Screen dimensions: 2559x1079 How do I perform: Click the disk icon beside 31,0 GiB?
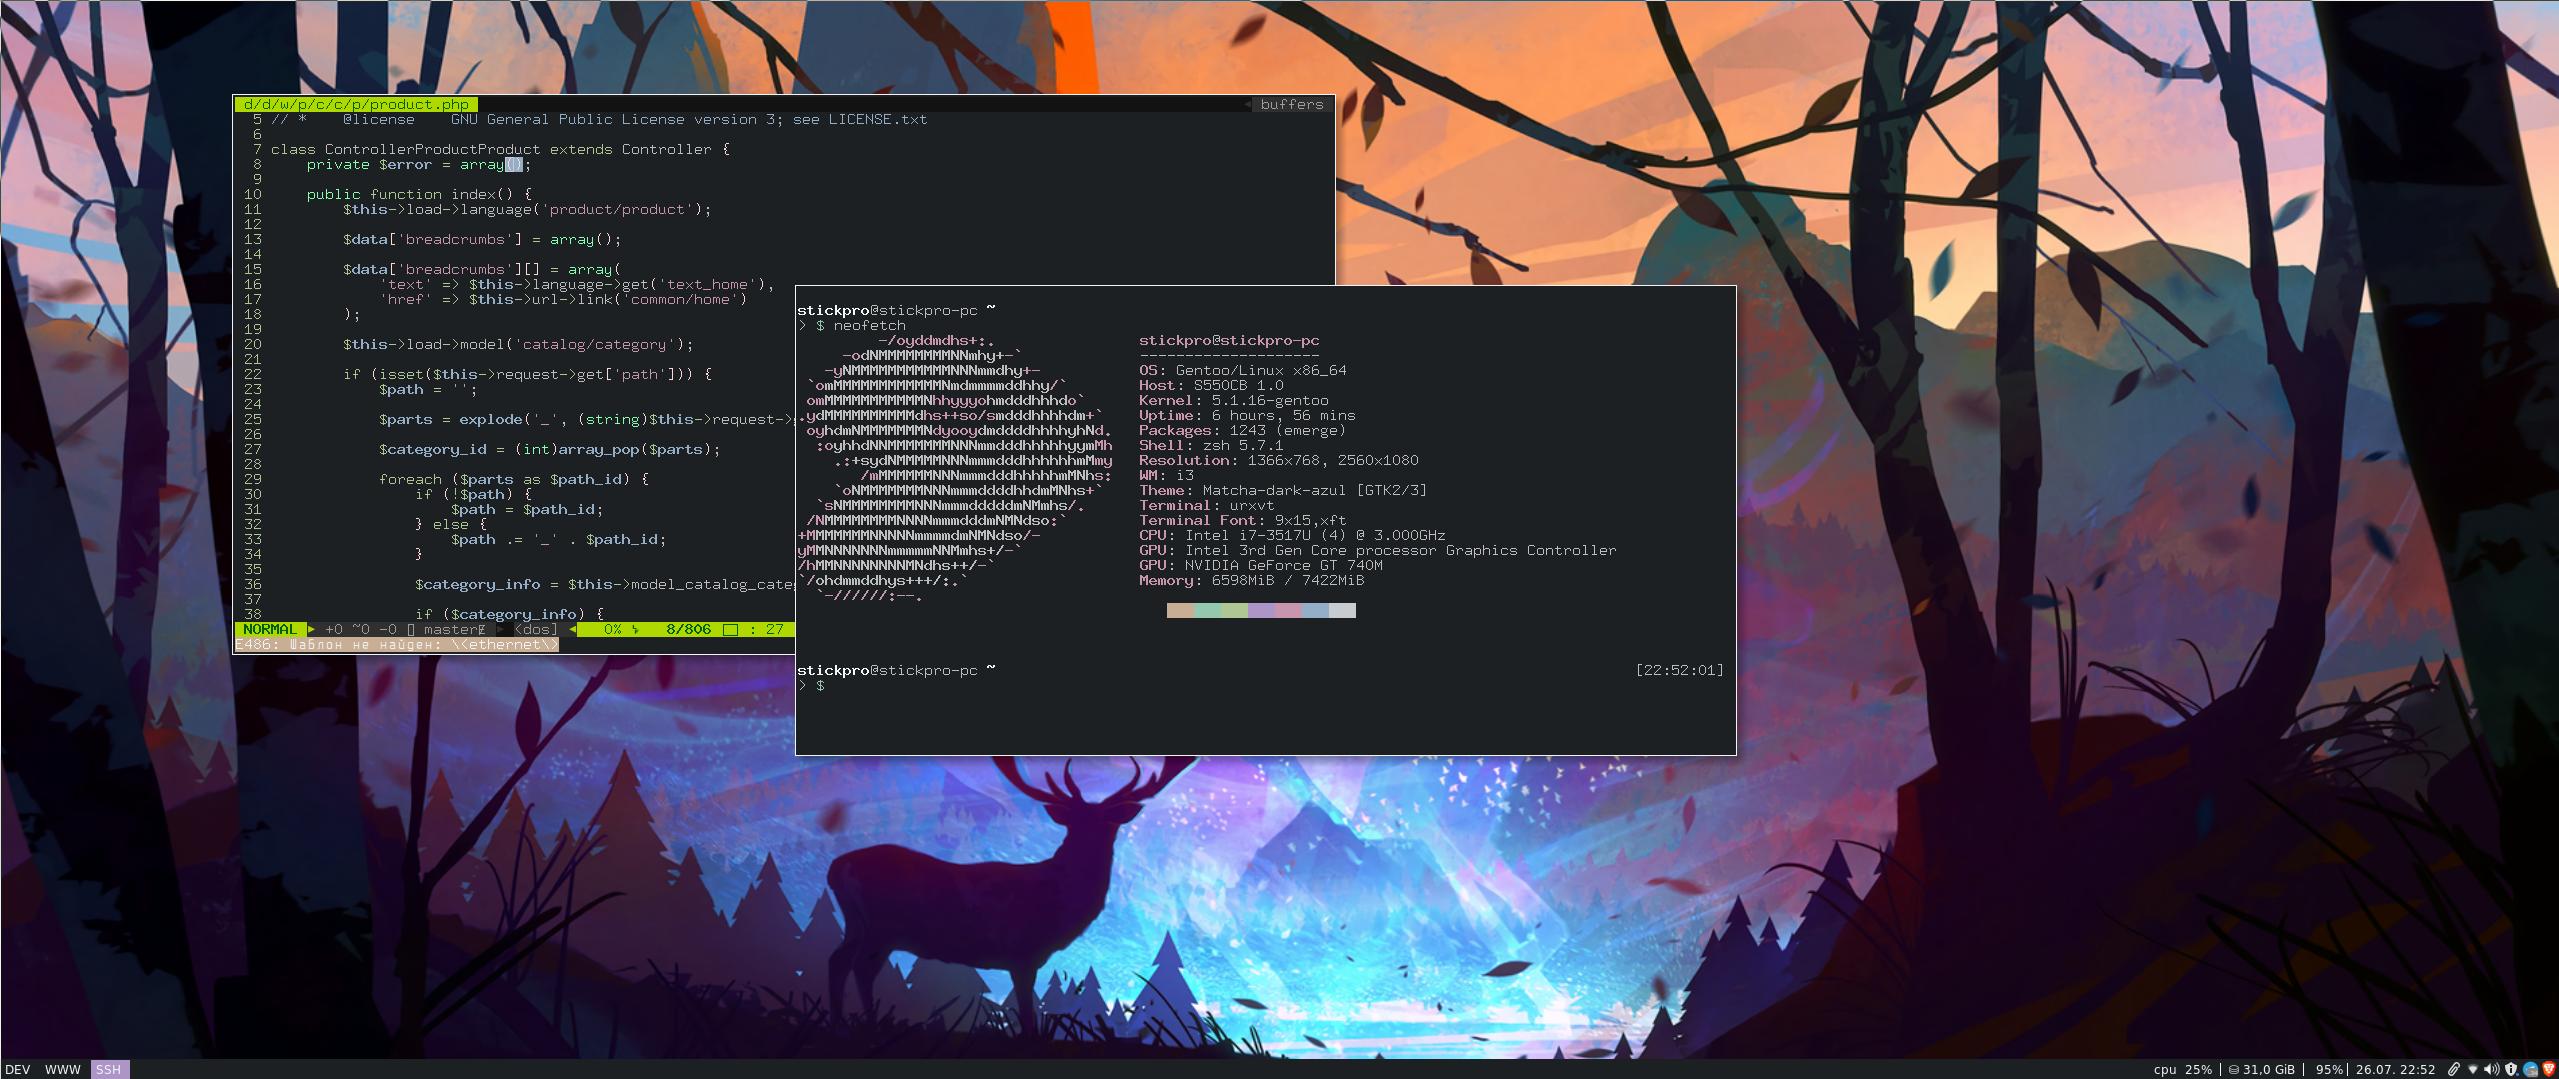tap(2234, 1070)
